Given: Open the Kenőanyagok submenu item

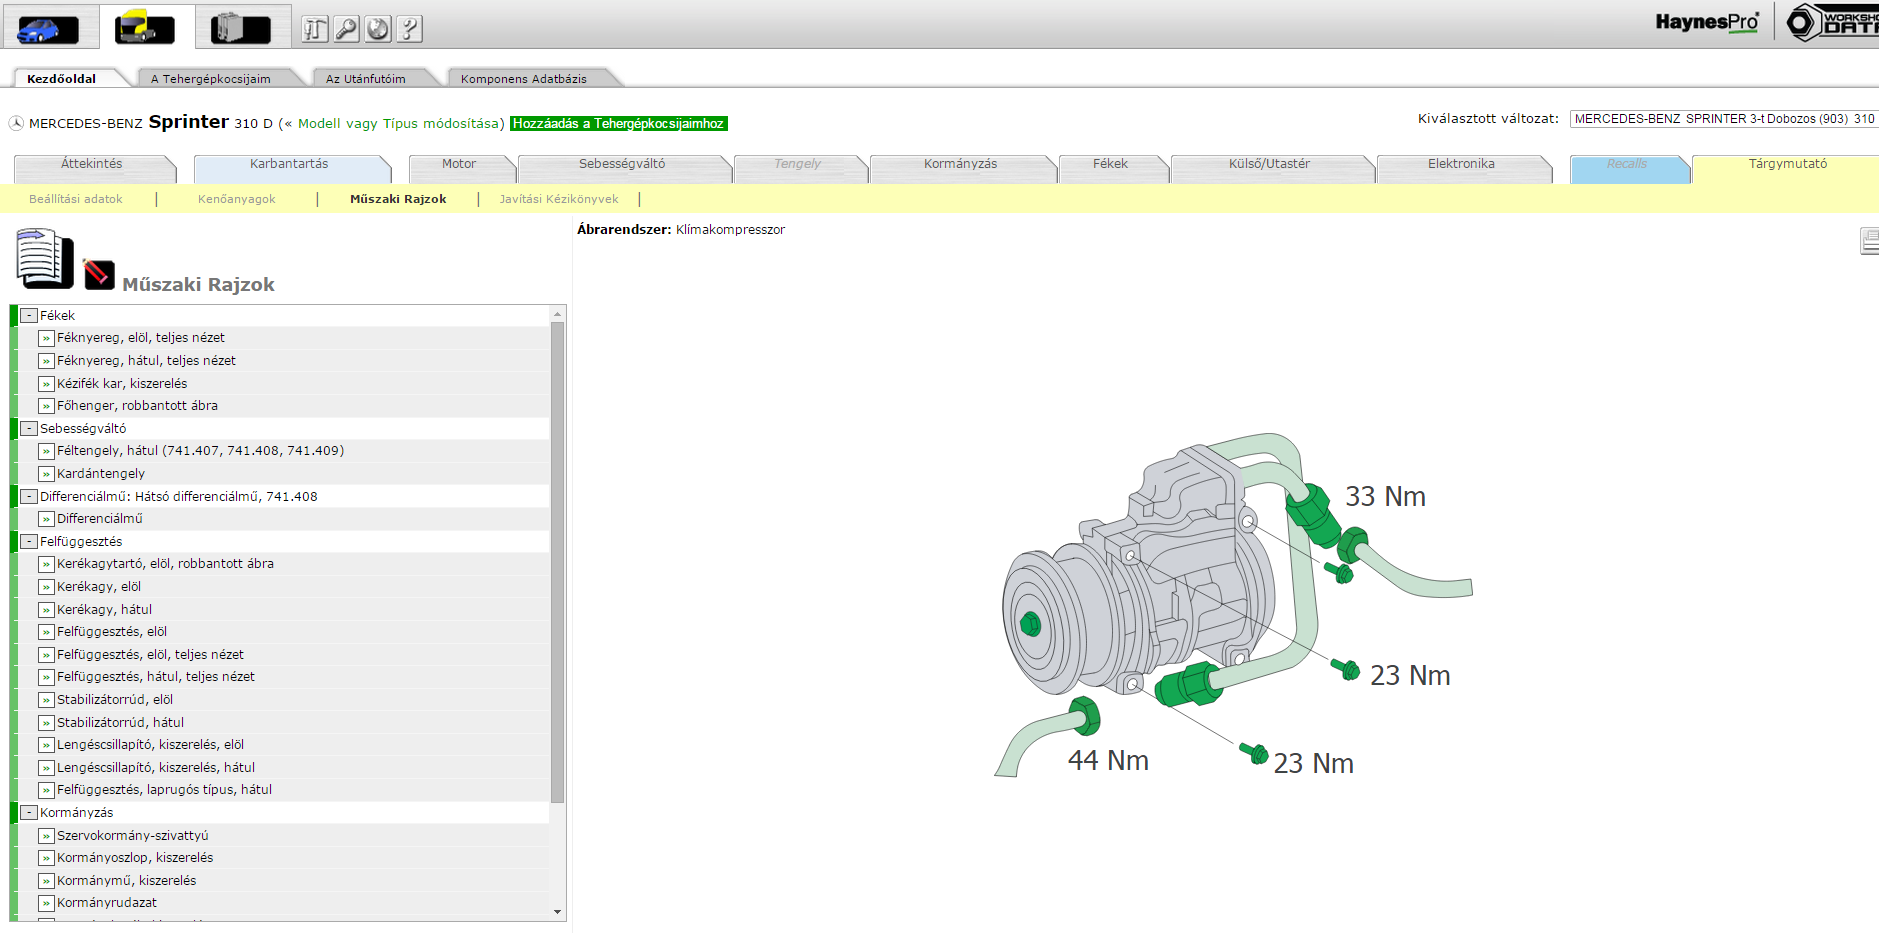Looking at the screenshot, I should pyautogui.click(x=236, y=199).
